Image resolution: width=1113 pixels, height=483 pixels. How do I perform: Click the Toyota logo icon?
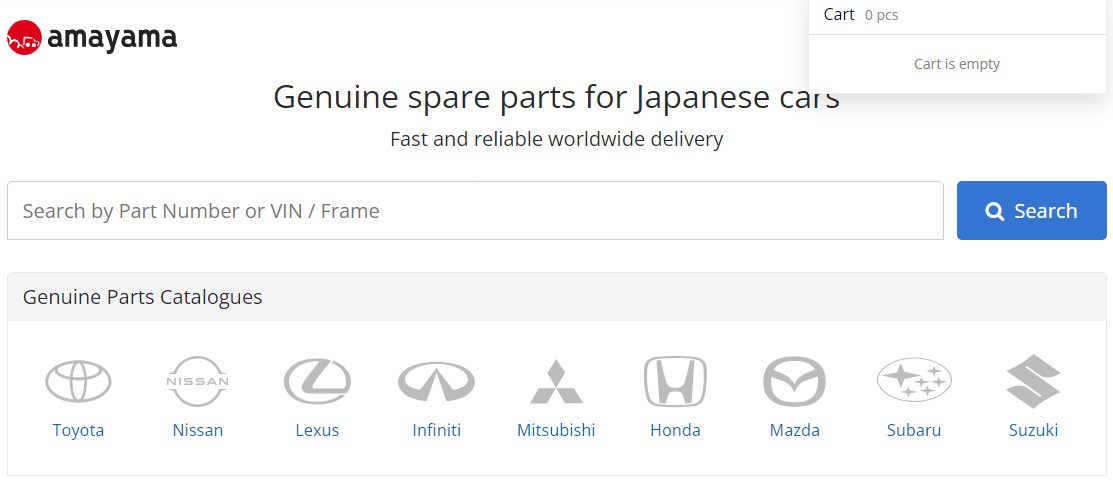(78, 381)
